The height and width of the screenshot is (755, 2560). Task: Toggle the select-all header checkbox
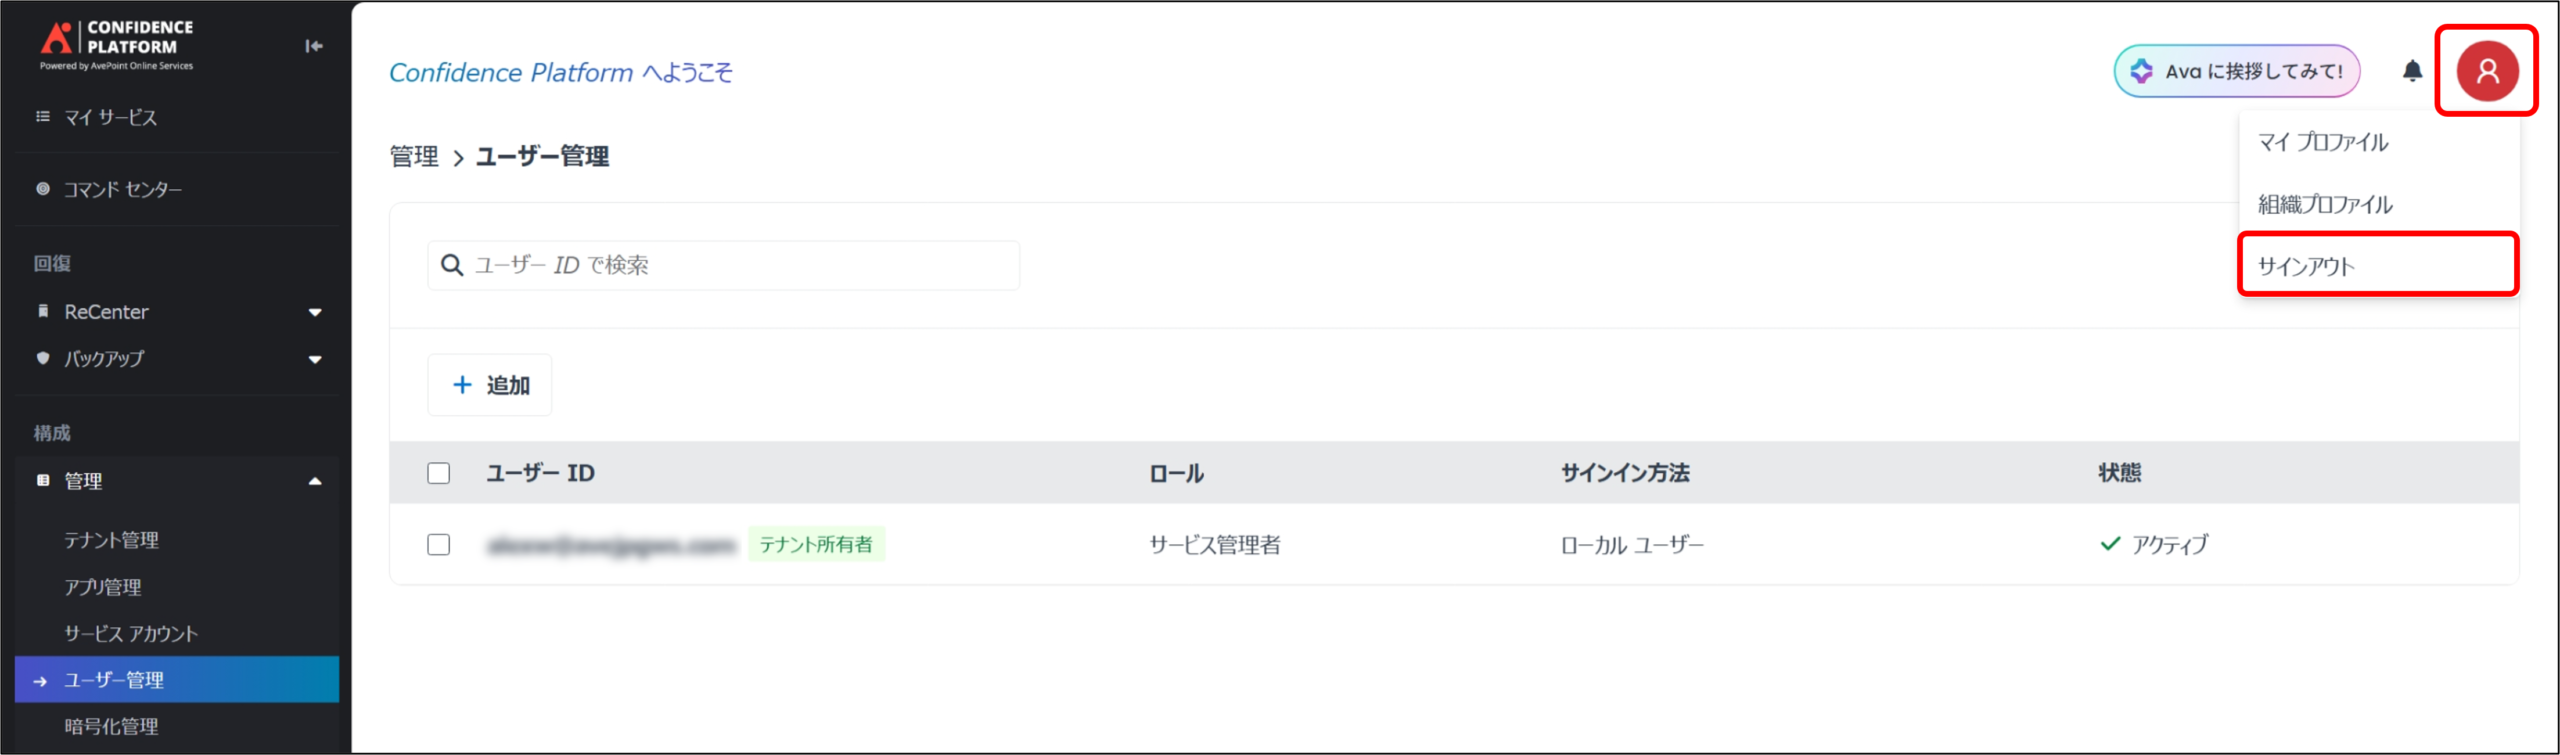point(439,473)
